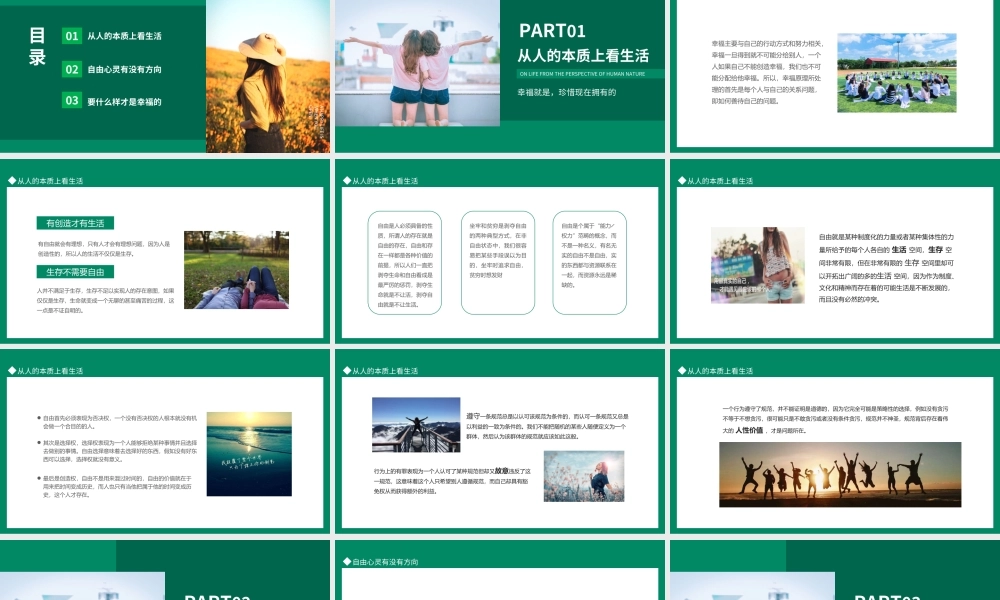Image resolution: width=1000 pixels, height=600 pixels.
Task: Click the header ◆自由心灵有没有方向
Action: coord(380,562)
